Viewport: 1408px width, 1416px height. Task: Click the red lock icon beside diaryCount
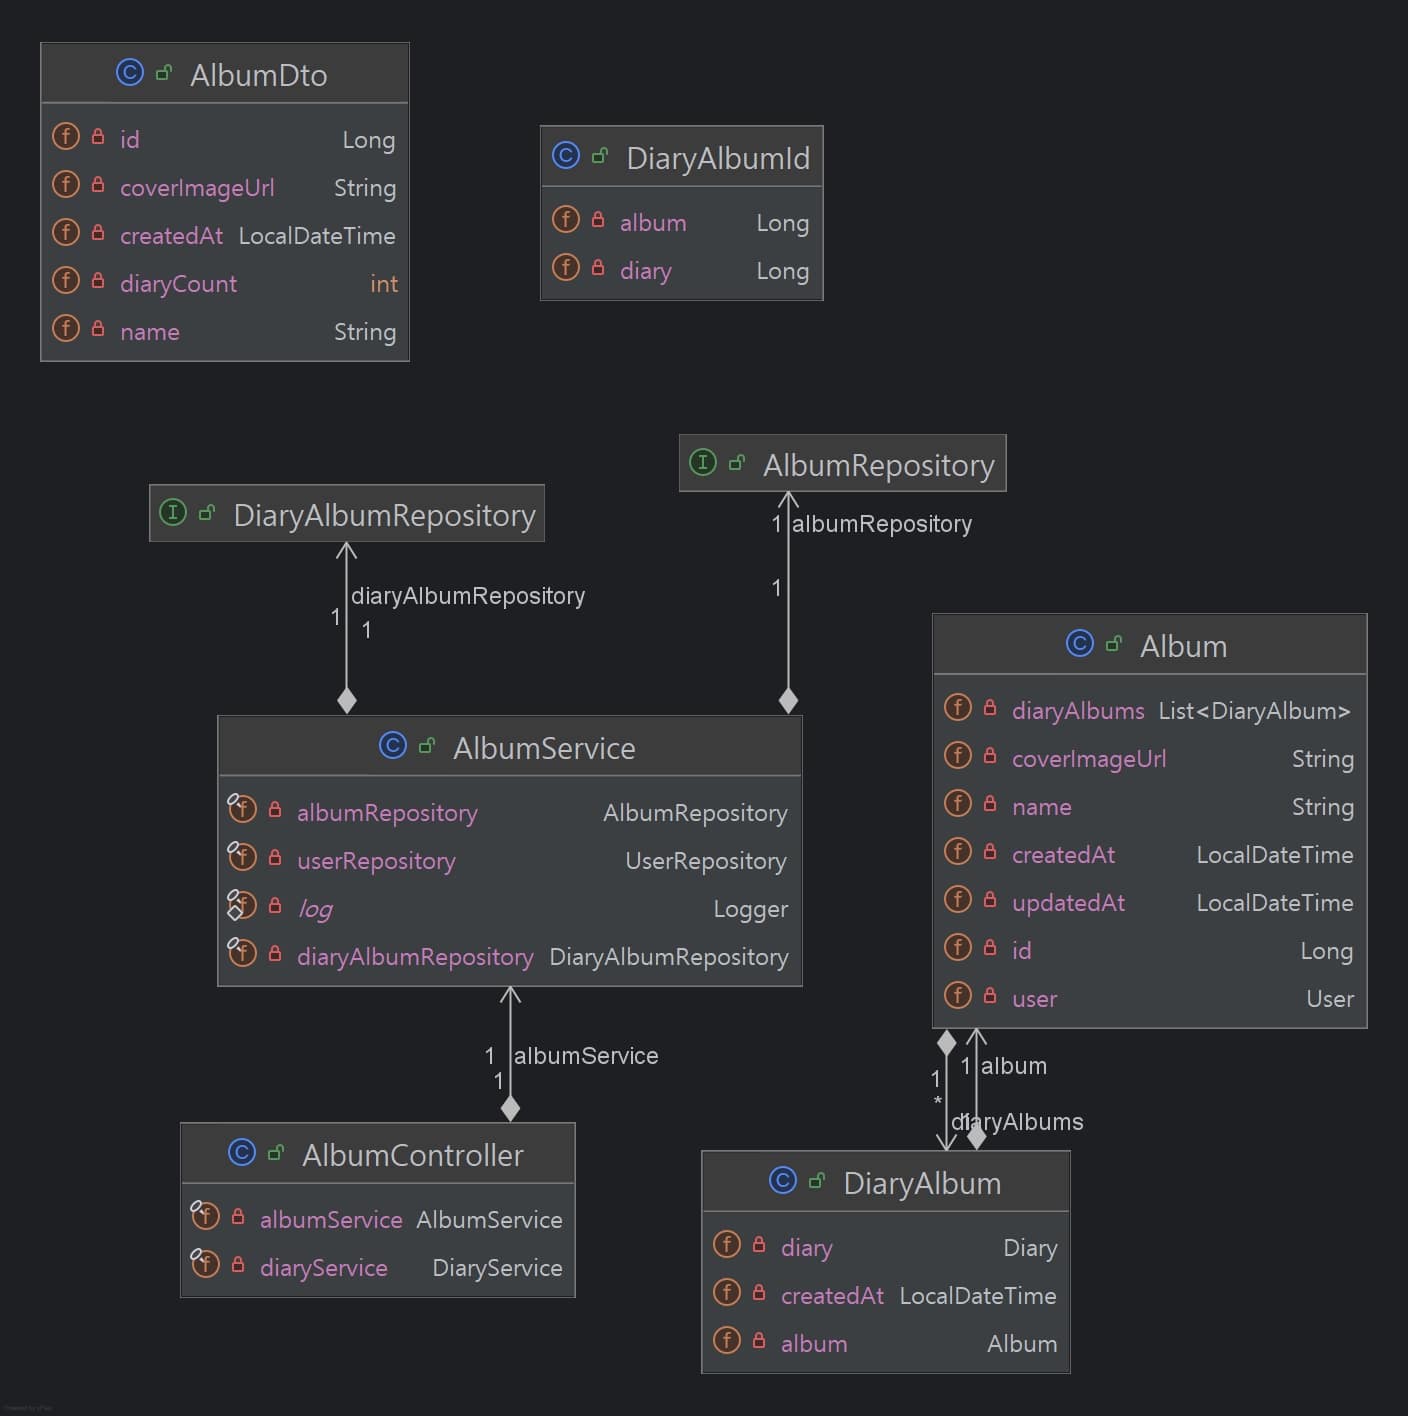pos(98,281)
